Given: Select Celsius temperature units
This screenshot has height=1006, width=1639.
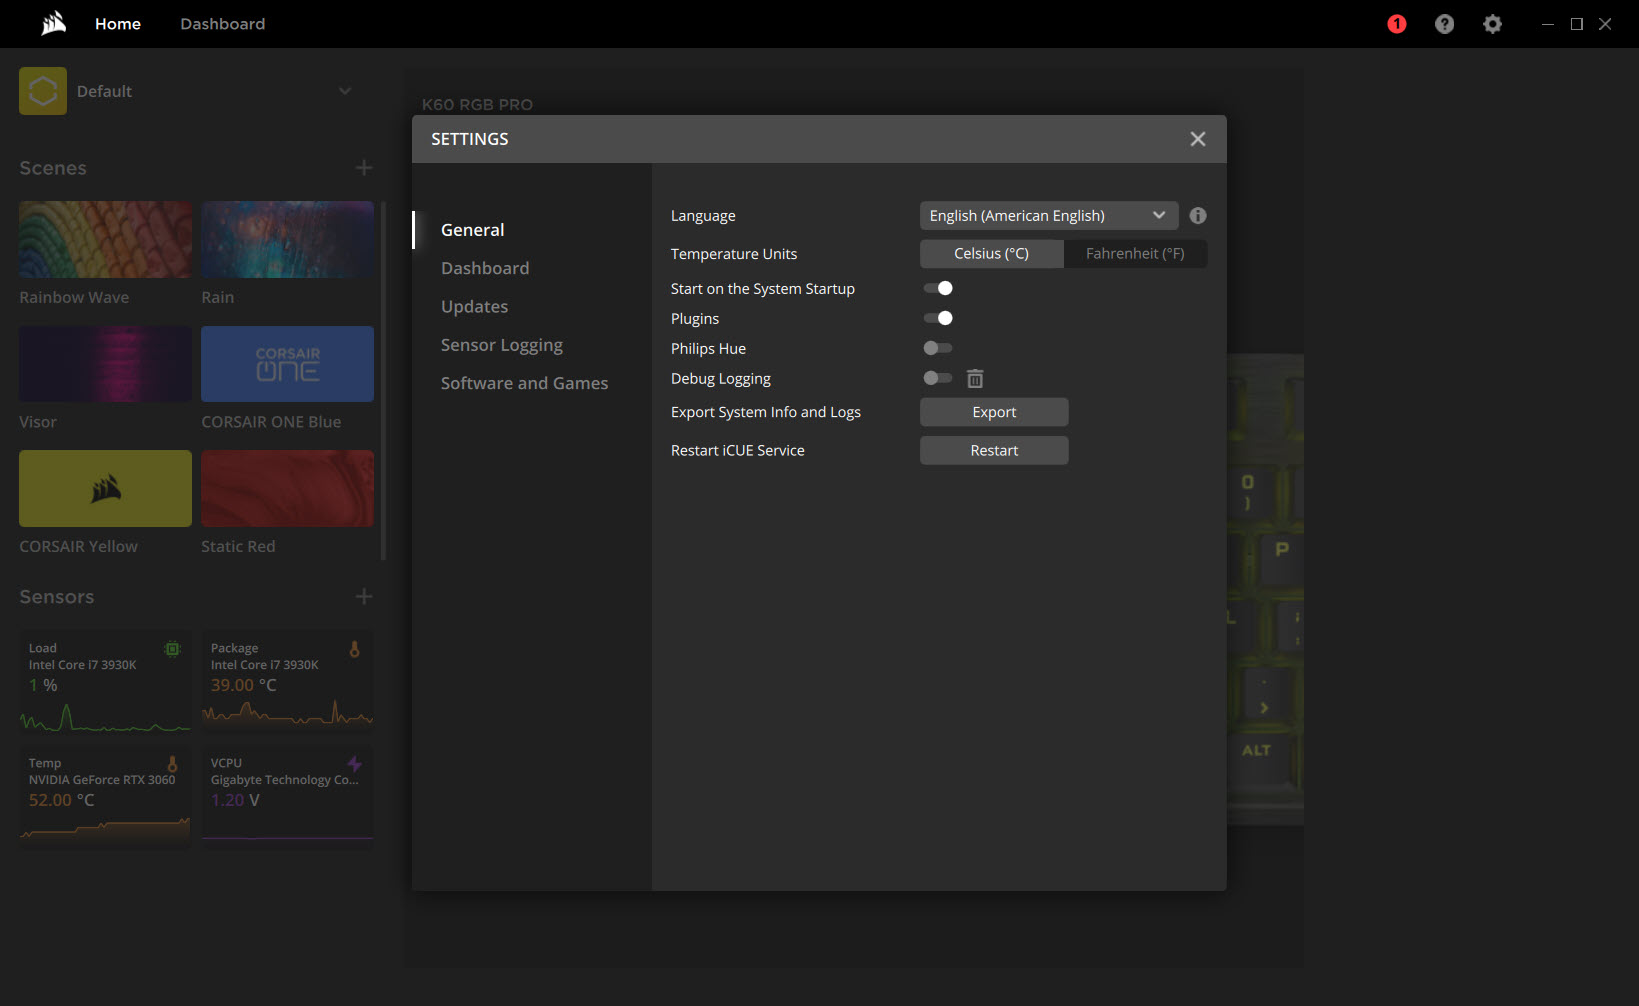Looking at the screenshot, I should pos(991,254).
